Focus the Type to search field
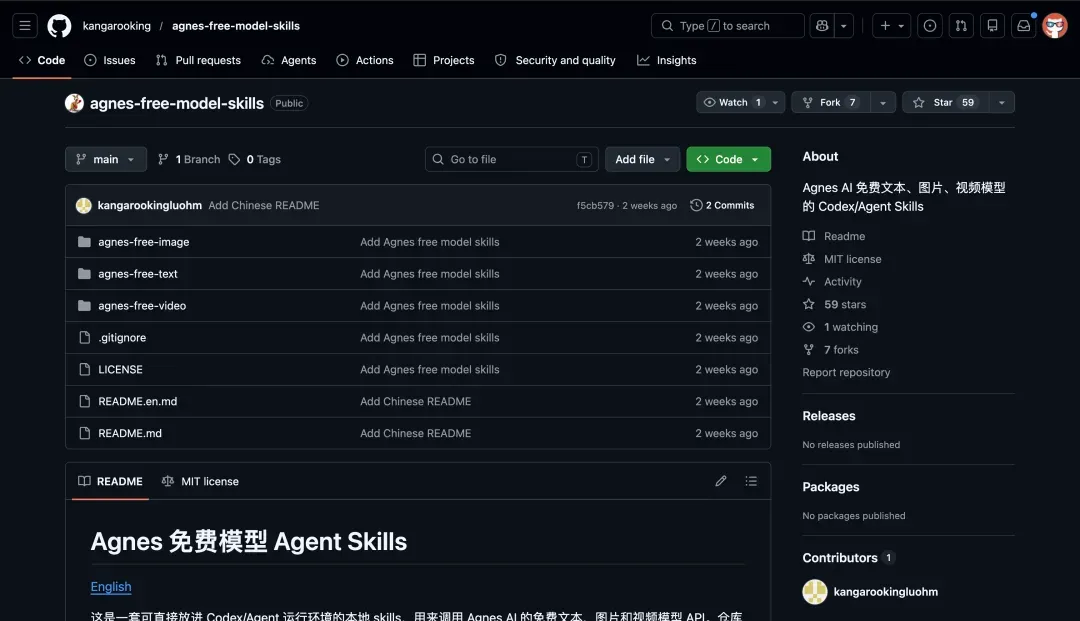1080x621 pixels. tap(727, 26)
